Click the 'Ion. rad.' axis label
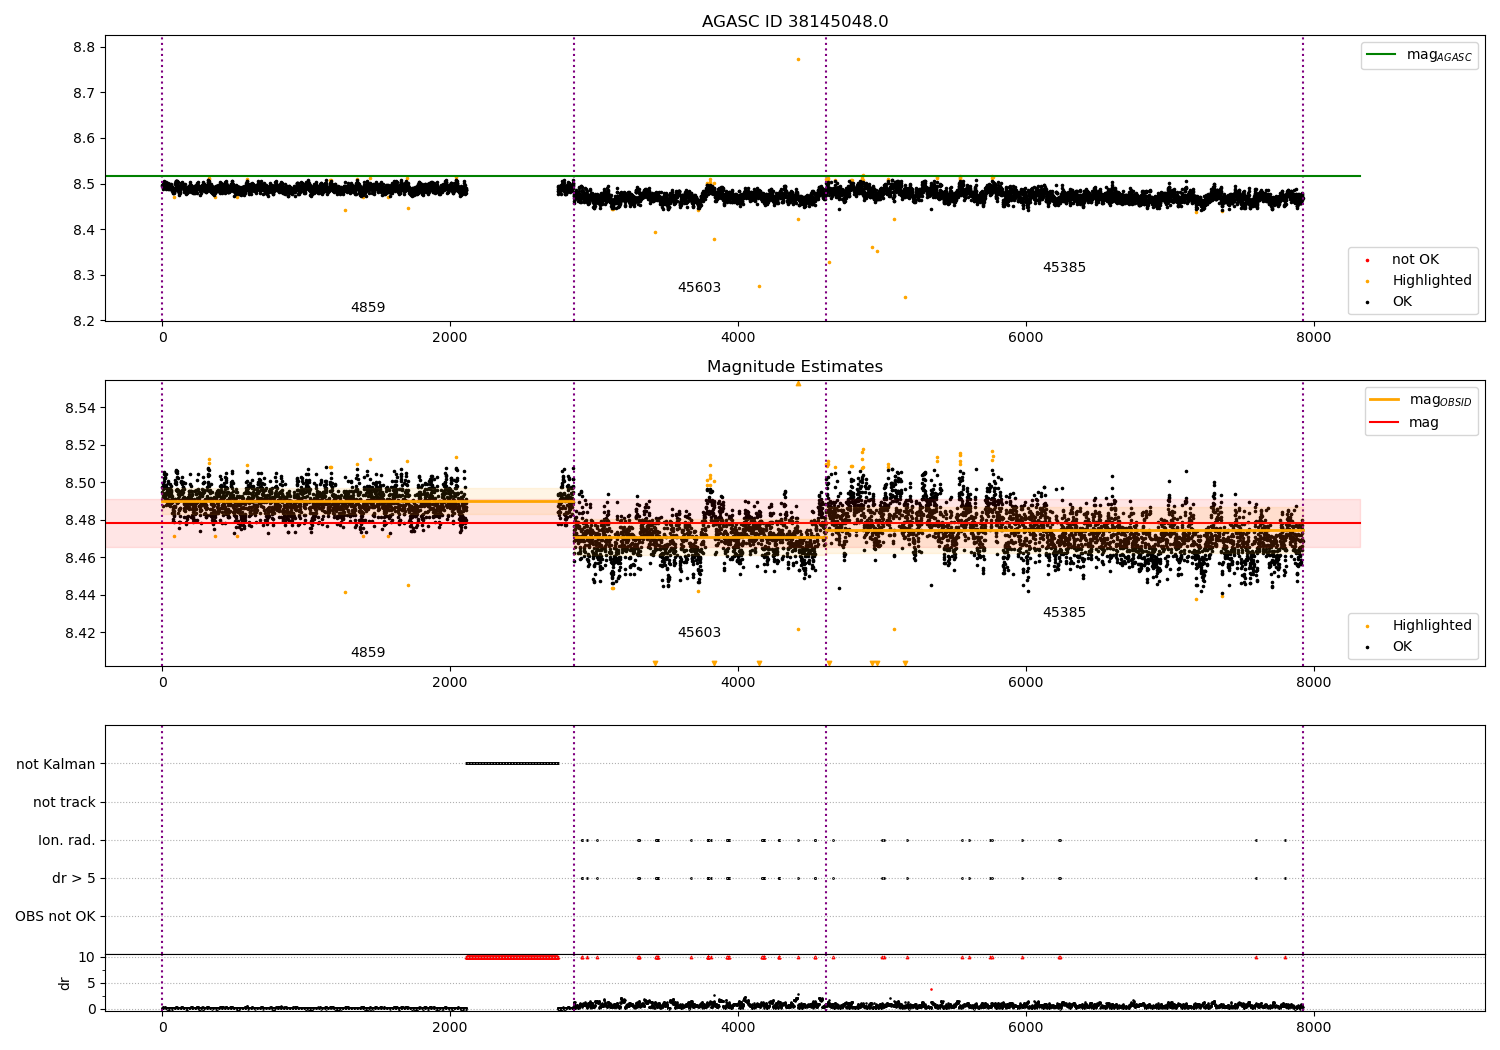 (x=67, y=841)
